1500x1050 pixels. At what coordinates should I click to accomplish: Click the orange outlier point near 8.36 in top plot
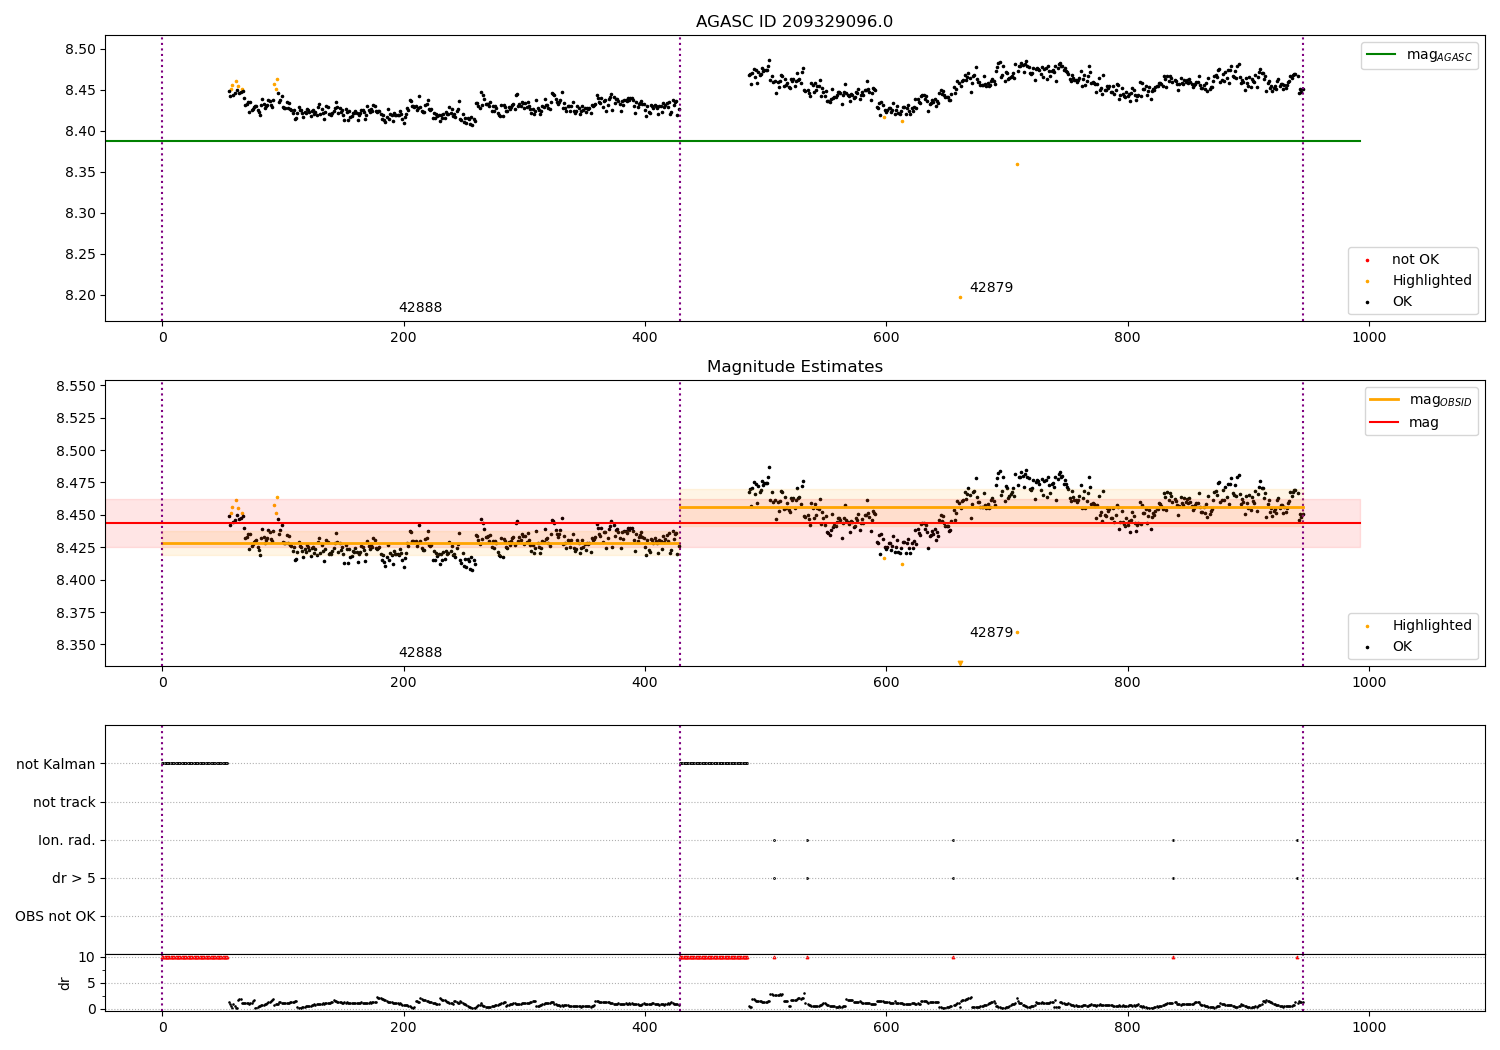[x=1017, y=164]
